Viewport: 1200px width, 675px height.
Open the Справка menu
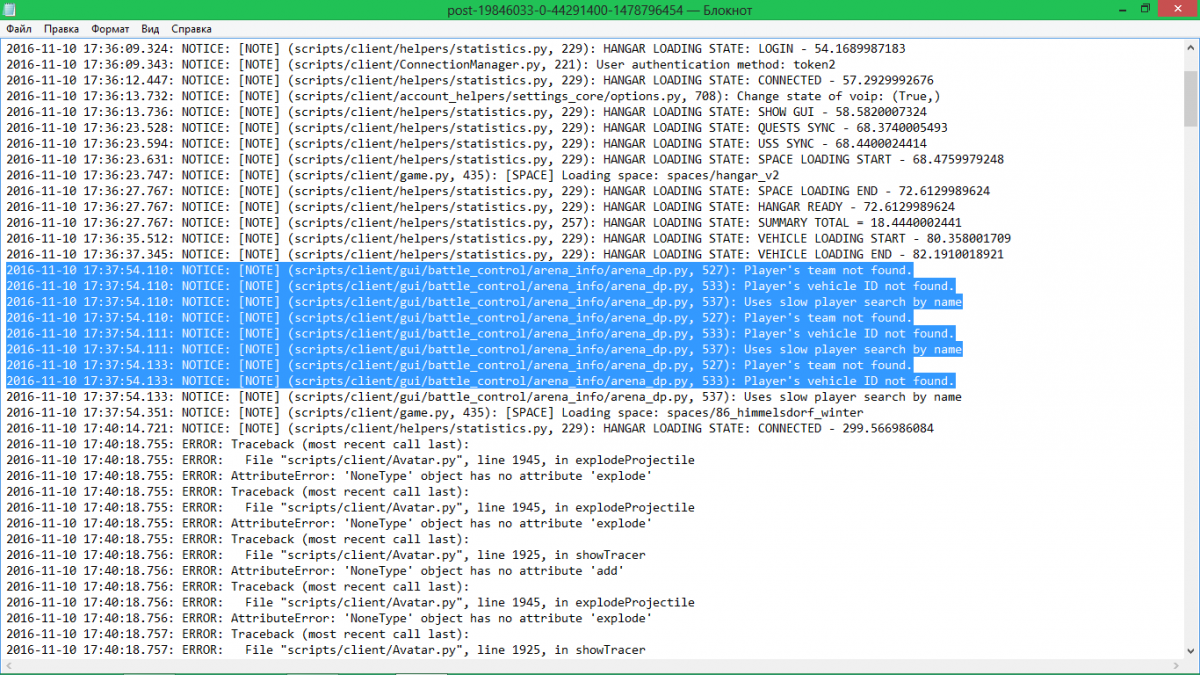(x=191, y=29)
